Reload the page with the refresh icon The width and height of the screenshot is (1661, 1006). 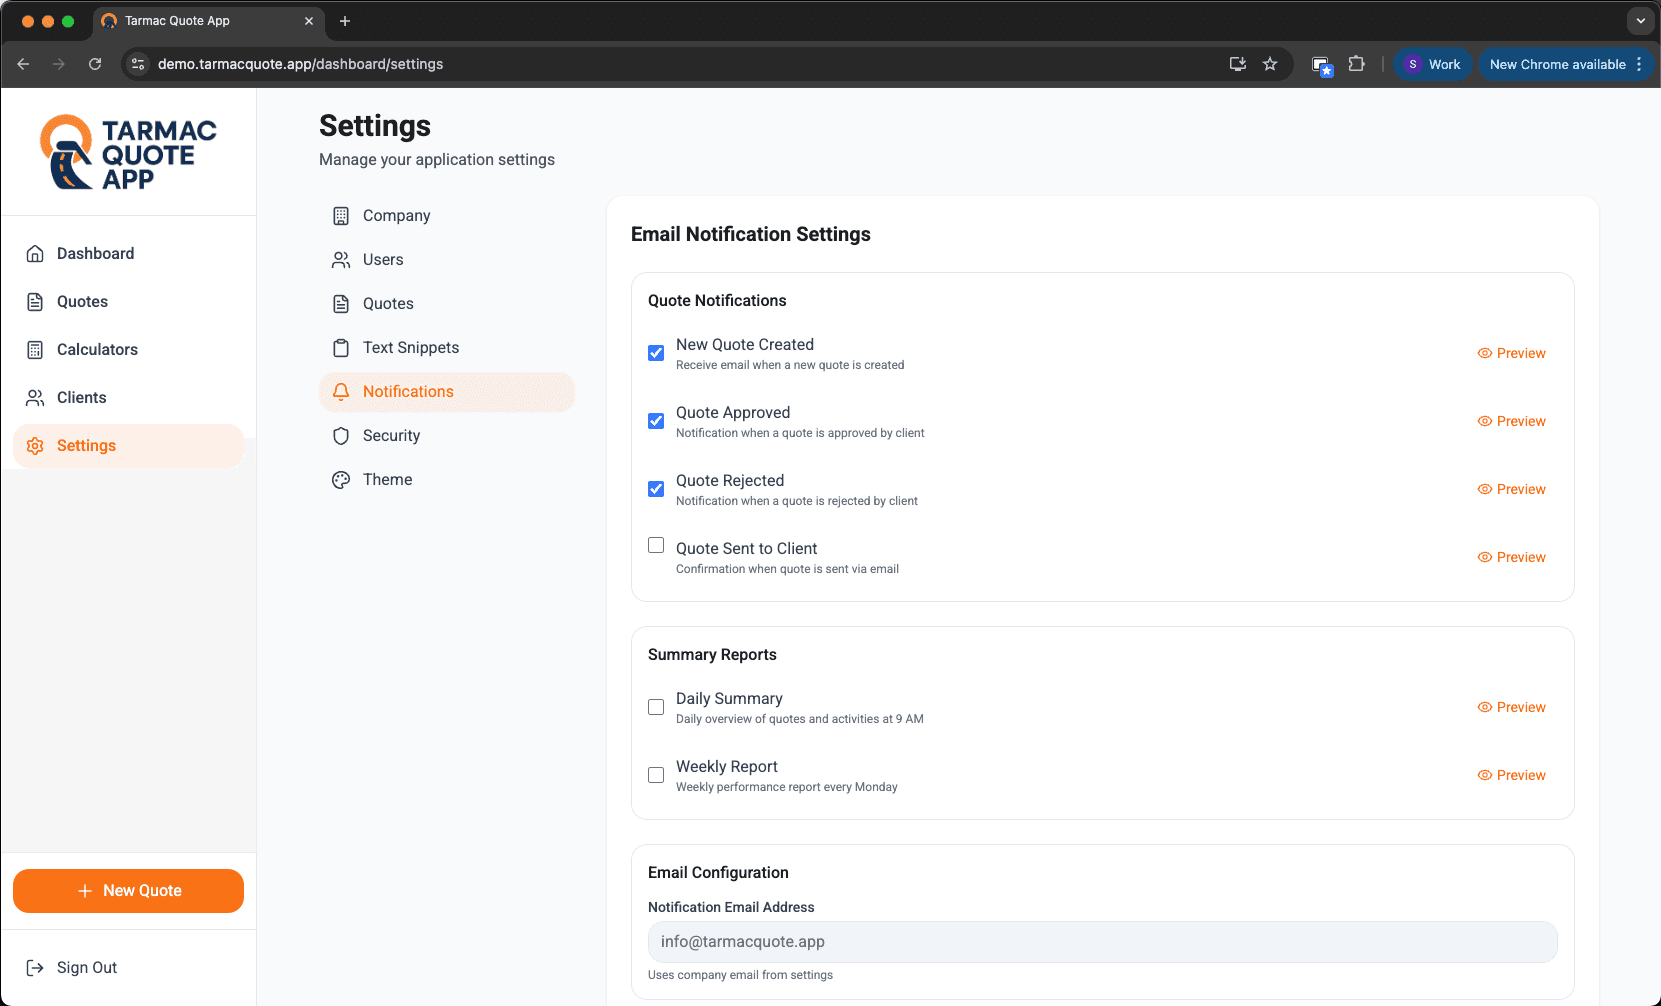[95, 64]
